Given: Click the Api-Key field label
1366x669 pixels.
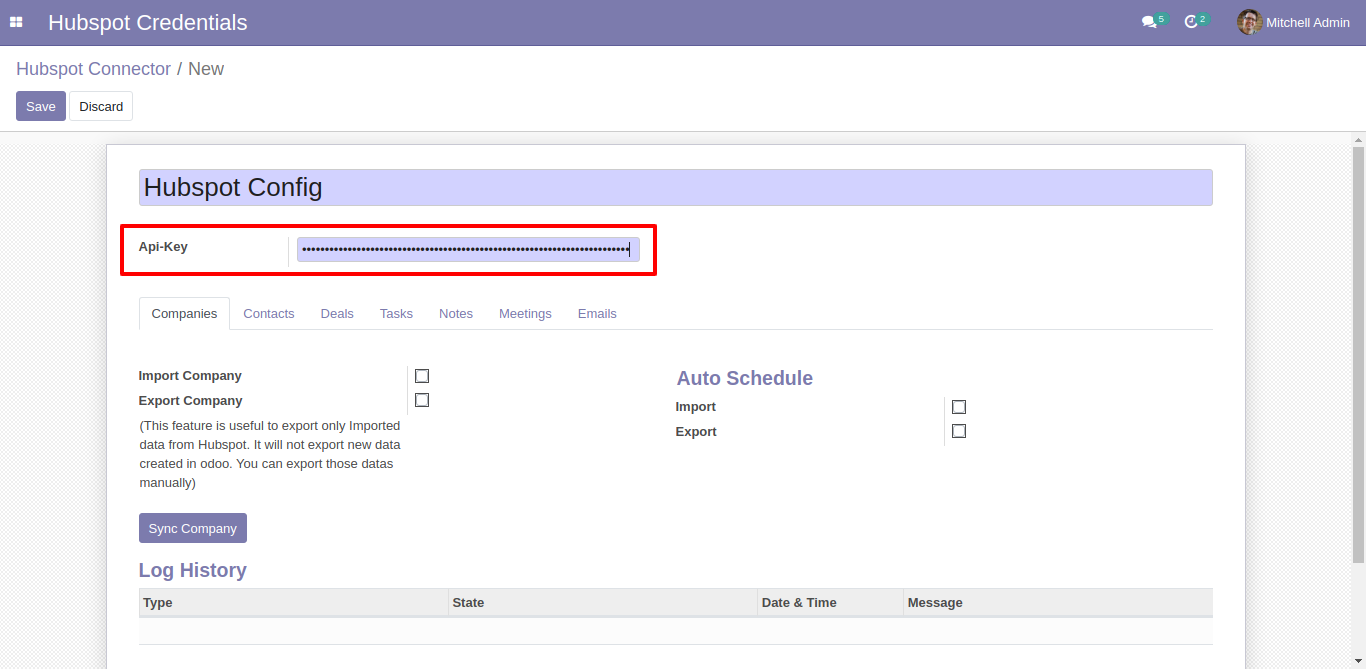Looking at the screenshot, I should coord(163,246).
